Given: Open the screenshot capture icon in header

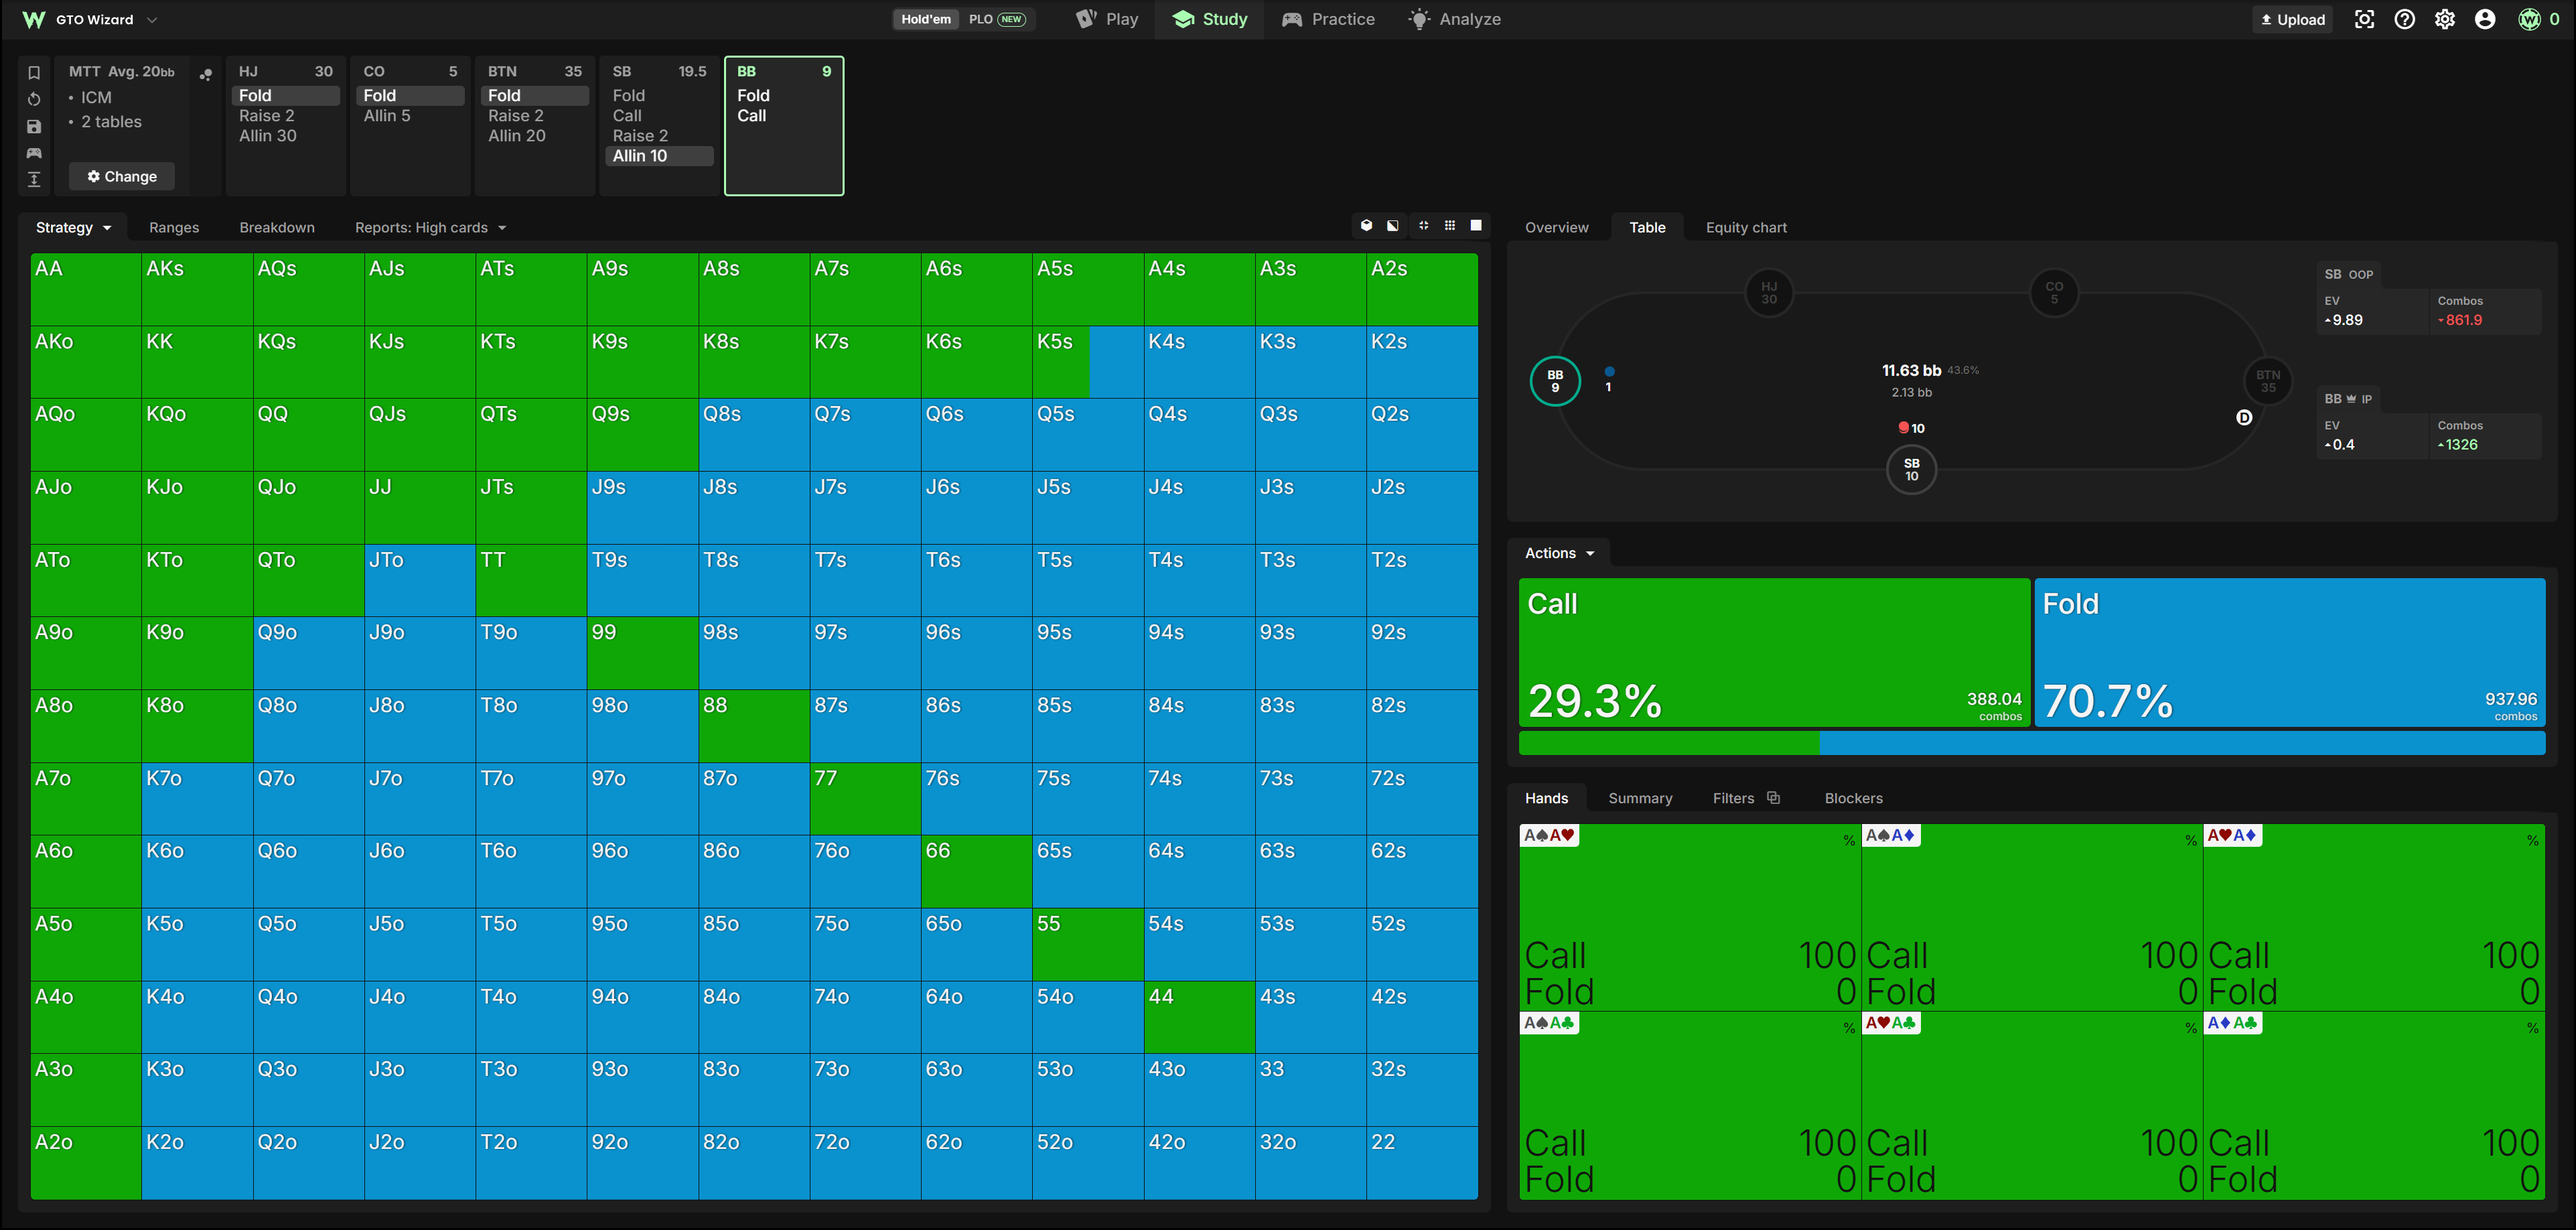Looking at the screenshot, I should [x=2364, y=19].
